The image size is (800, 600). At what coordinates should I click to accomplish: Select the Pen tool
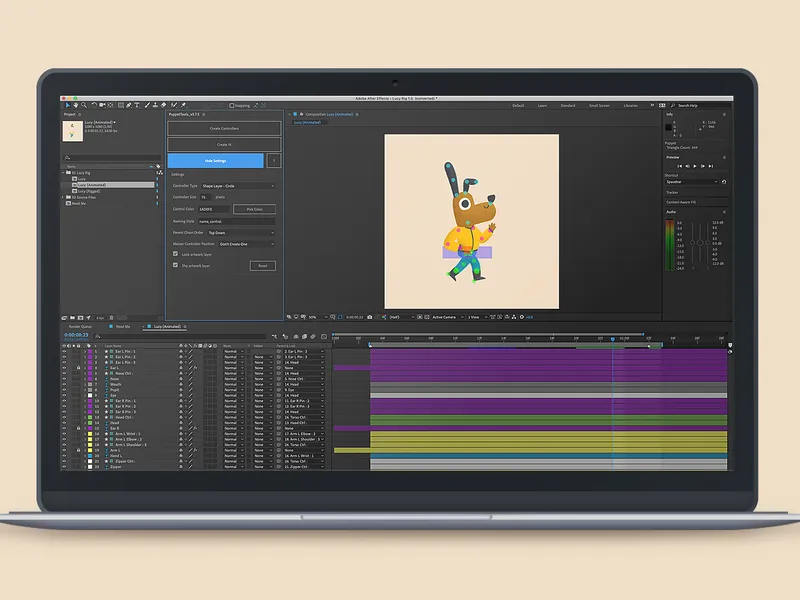[x=129, y=105]
